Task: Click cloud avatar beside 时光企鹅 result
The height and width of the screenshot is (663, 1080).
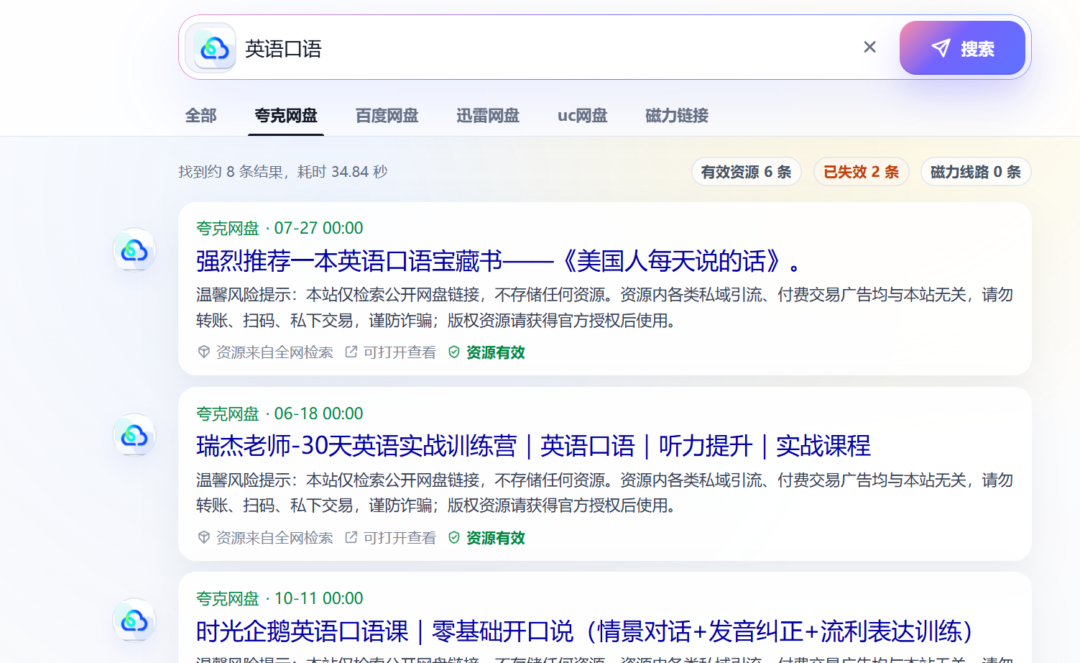Action: click(x=134, y=621)
